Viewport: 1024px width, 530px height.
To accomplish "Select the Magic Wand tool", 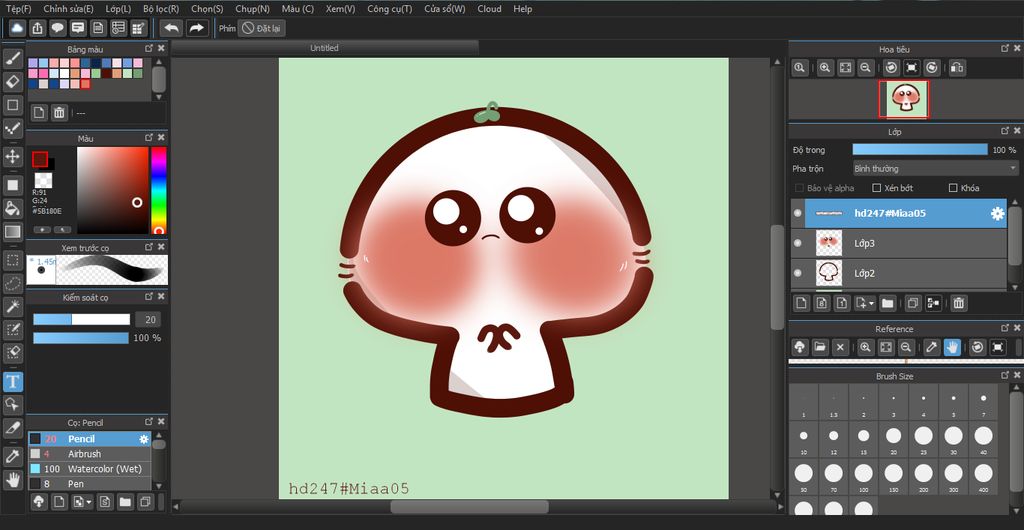I will 13,307.
